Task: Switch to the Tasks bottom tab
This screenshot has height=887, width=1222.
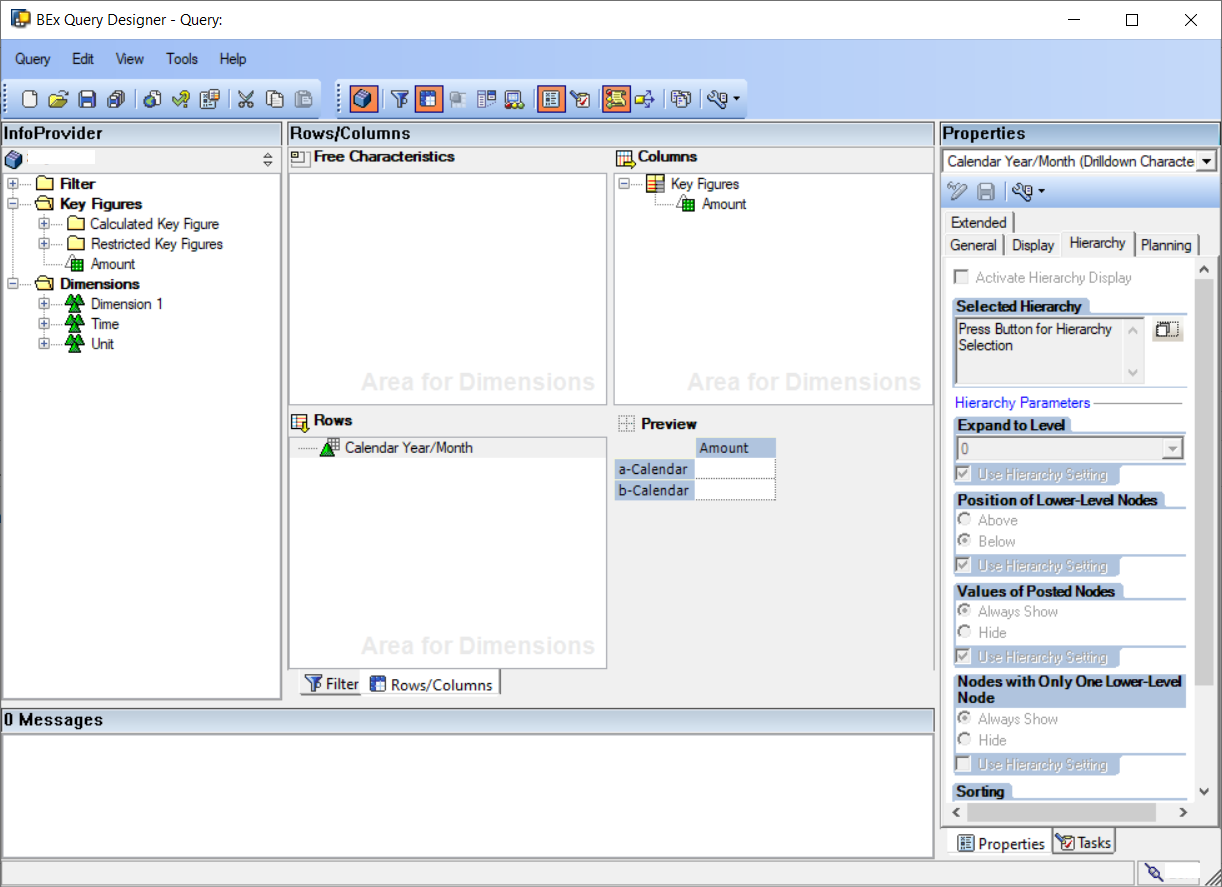Action: tap(1083, 842)
